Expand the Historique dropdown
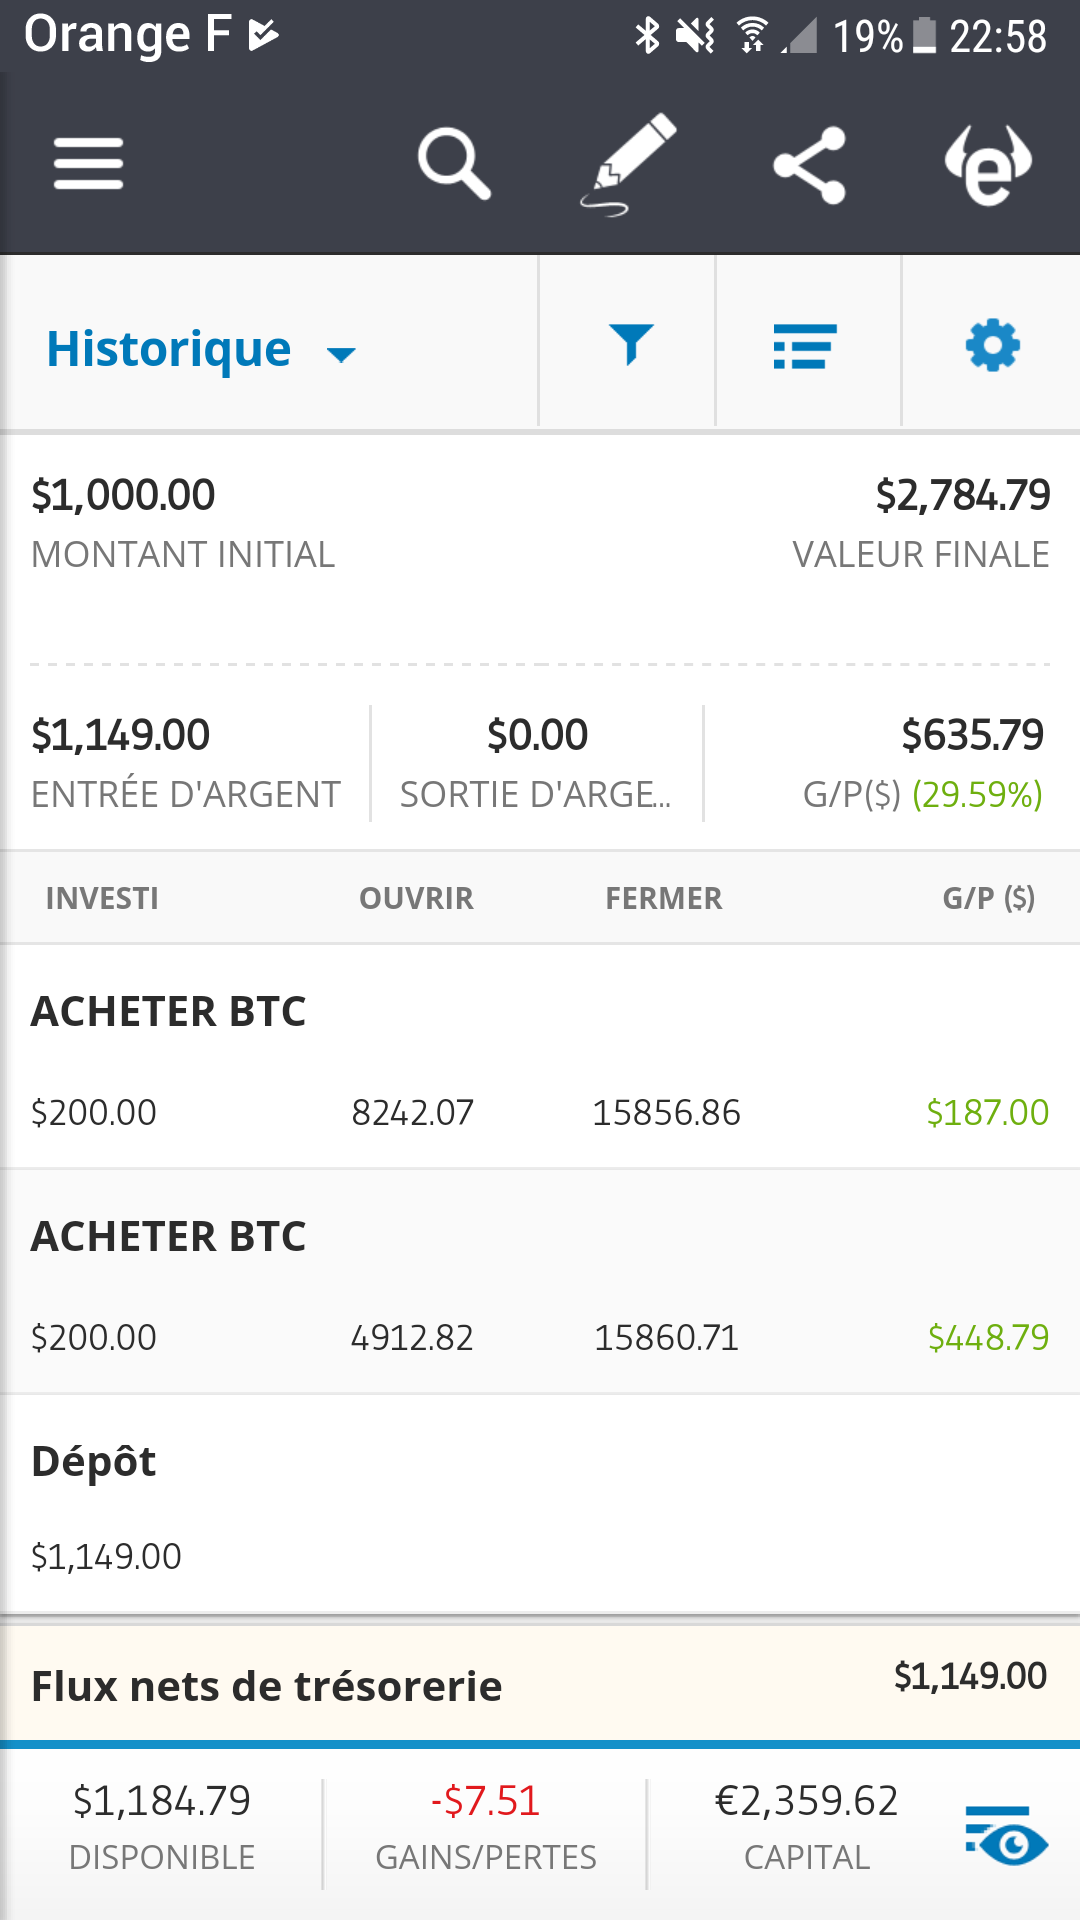The width and height of the screenshot is (1080, 1920). 169,350
